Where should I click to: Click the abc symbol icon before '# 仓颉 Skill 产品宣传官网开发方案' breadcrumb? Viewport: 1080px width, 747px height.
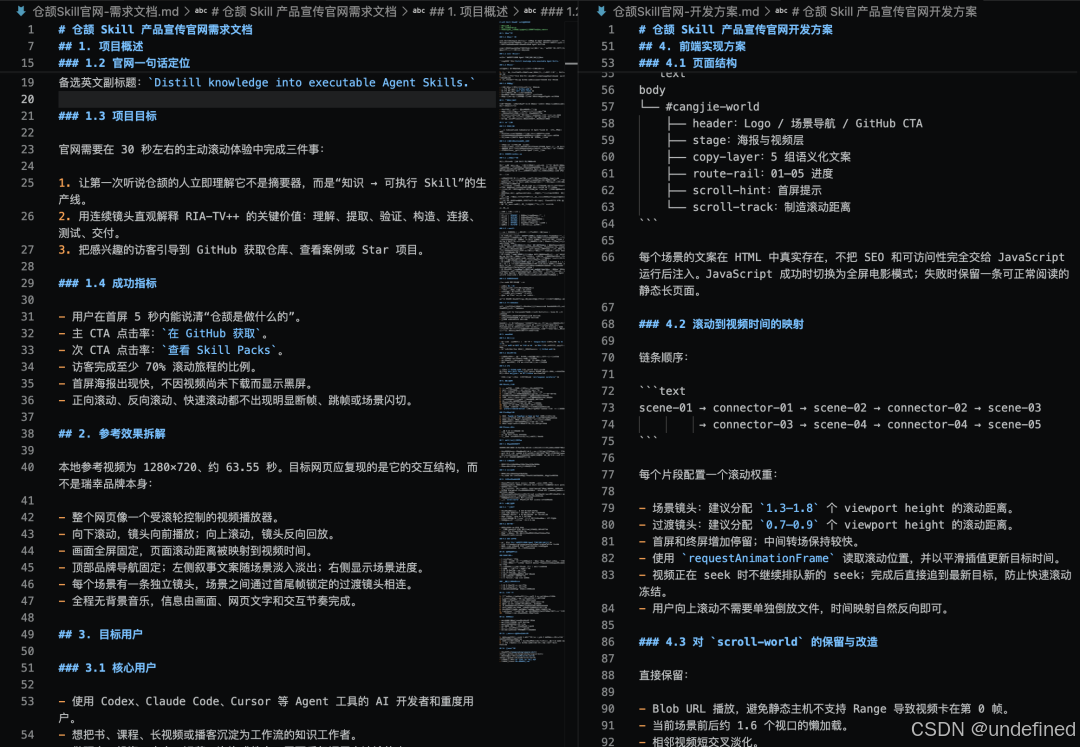tap(781, 11)
